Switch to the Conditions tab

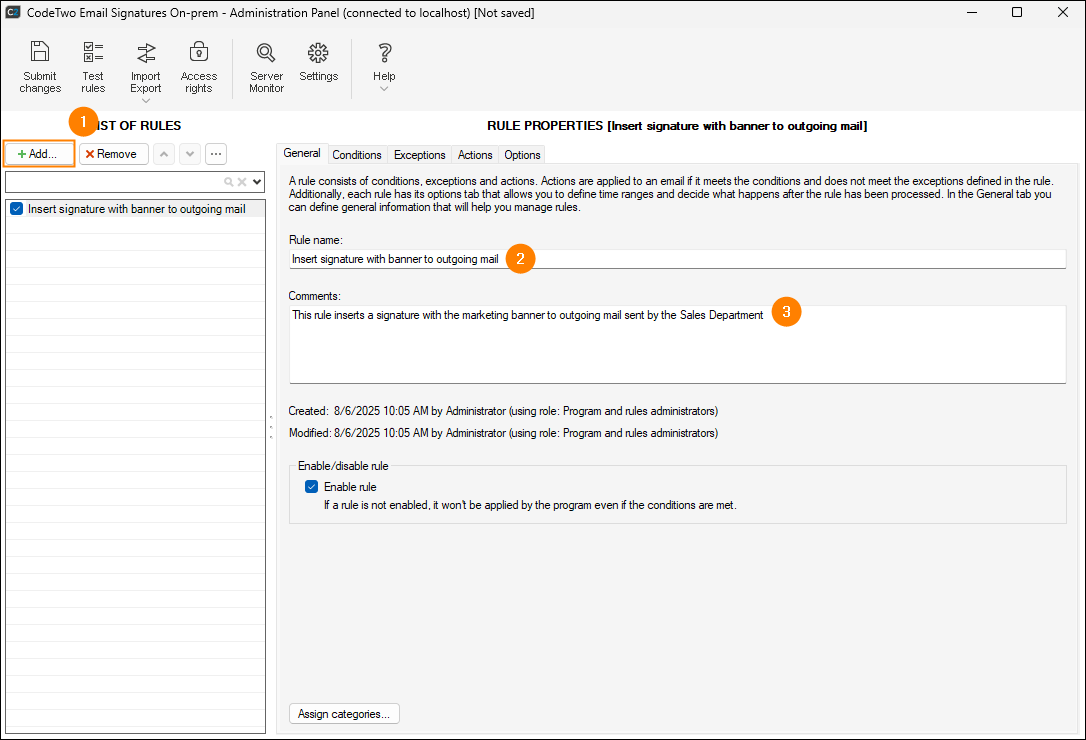[x=357, y=155]
